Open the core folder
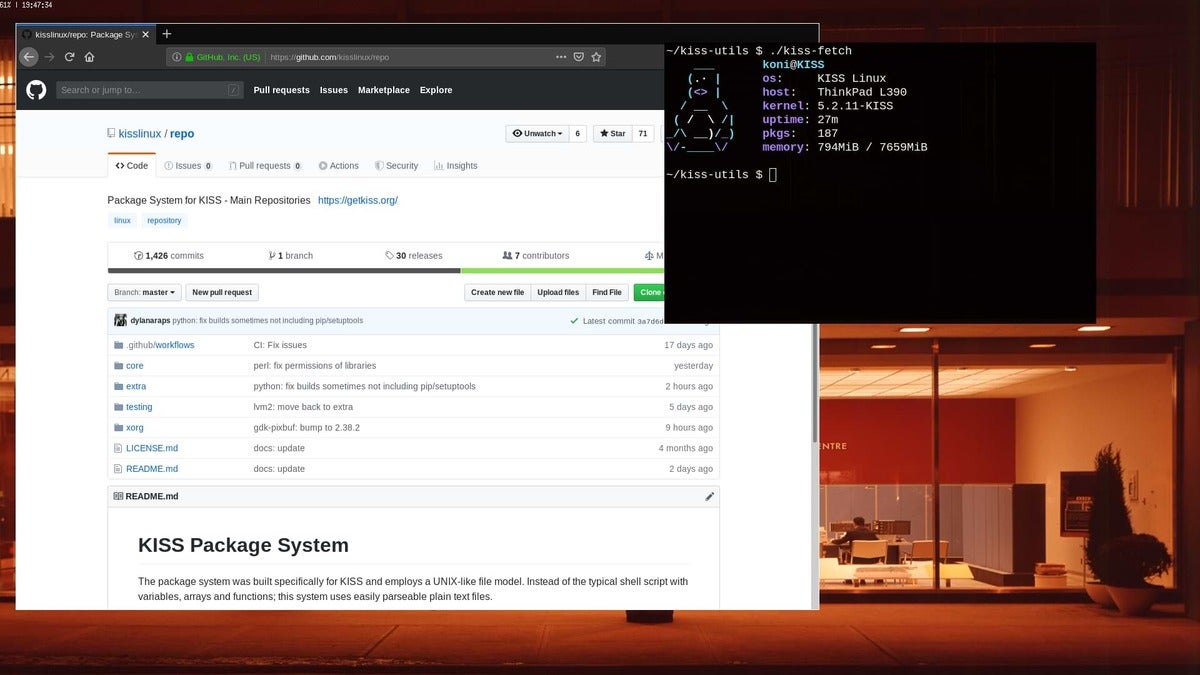 click(x=135, y=366)
